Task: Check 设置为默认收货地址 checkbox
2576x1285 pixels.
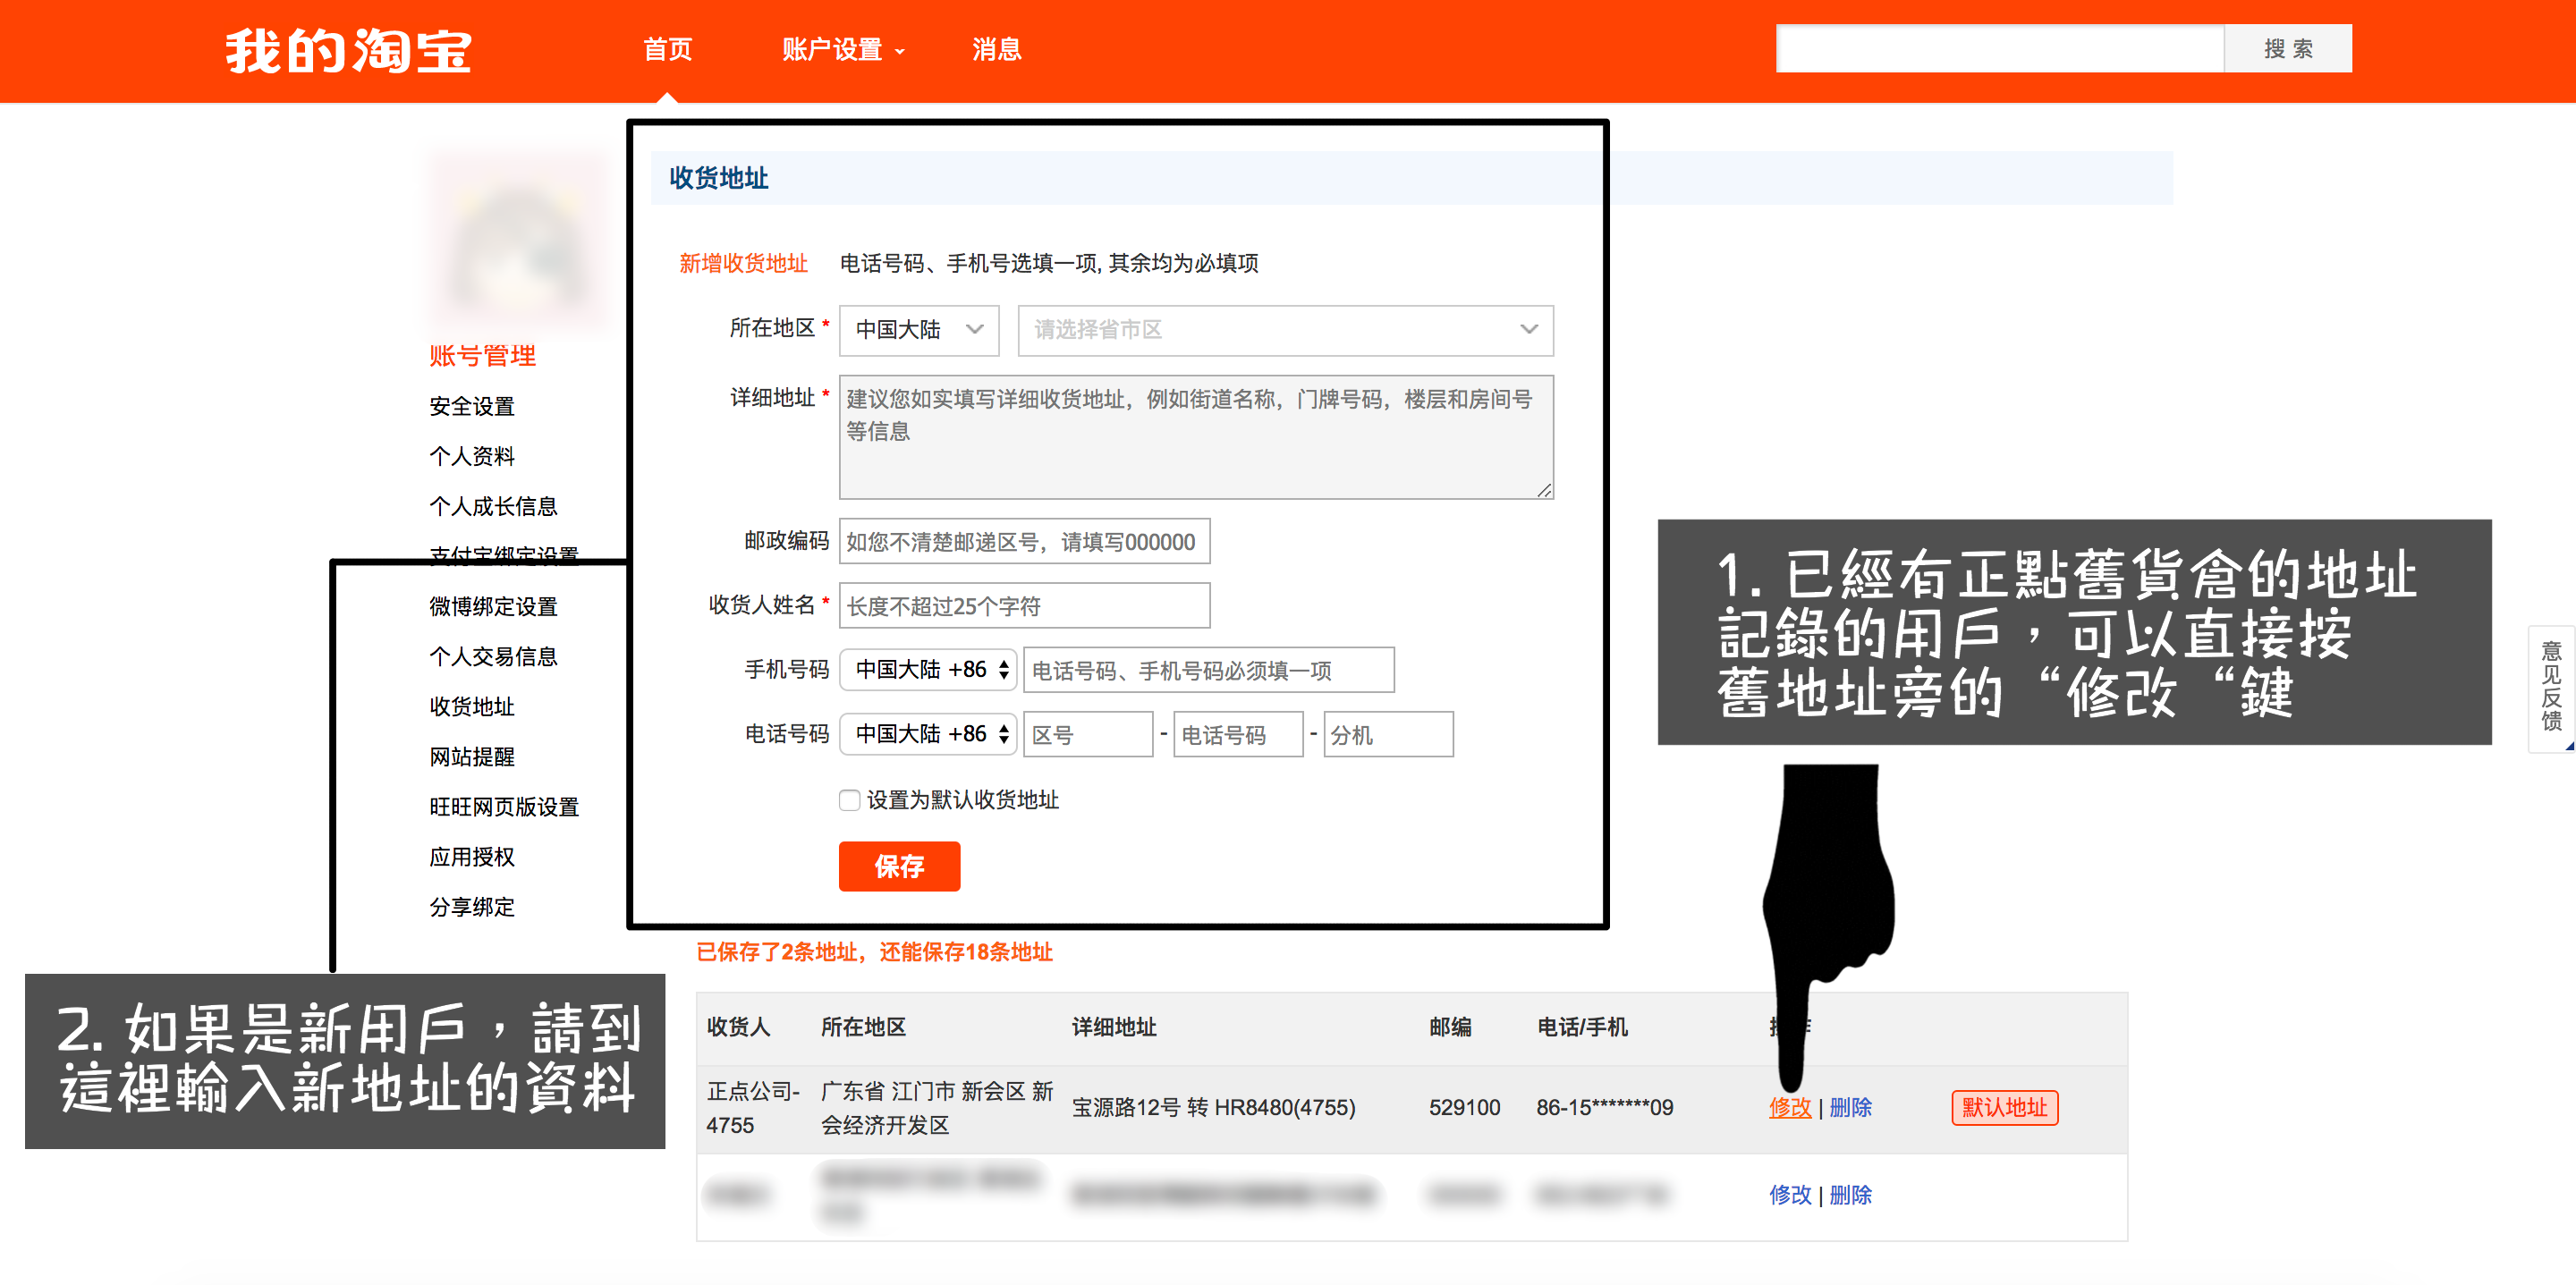Action: [x=850, y=800]
